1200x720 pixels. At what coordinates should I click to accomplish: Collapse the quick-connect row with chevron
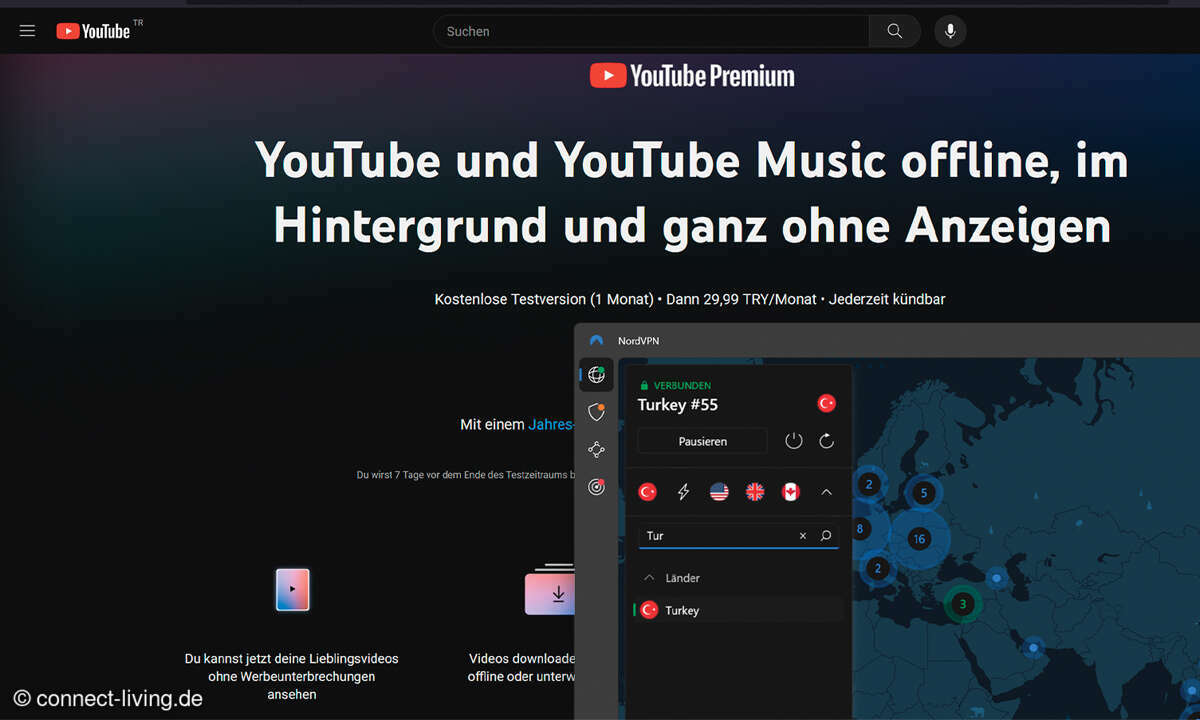[x=827, y=492]
